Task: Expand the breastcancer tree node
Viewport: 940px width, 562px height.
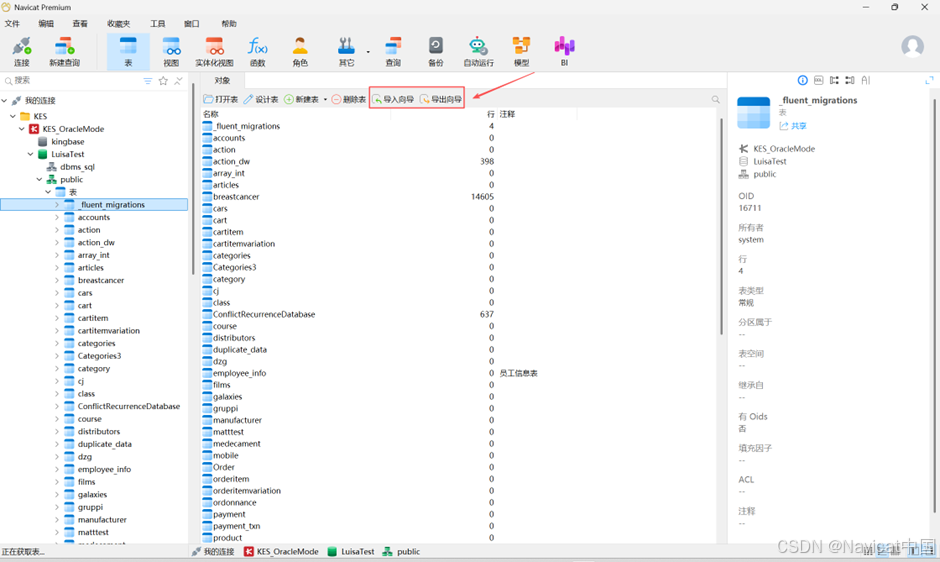Action: [57, 280]
